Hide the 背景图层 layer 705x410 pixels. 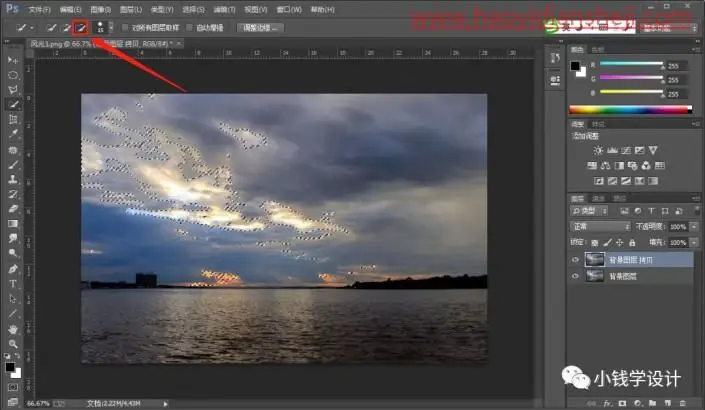coord(575,276)
